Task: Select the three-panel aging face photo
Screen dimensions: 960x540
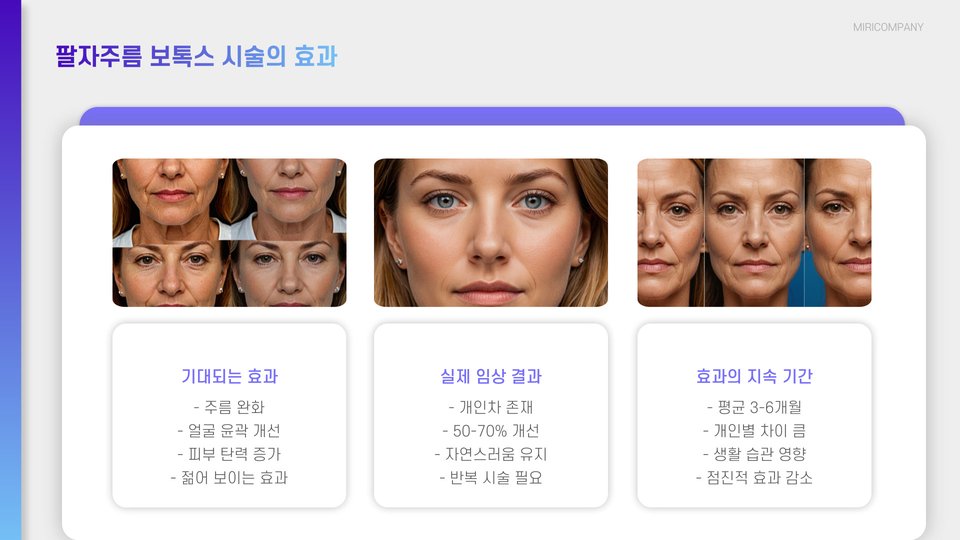Action: [x=754, y=233]
